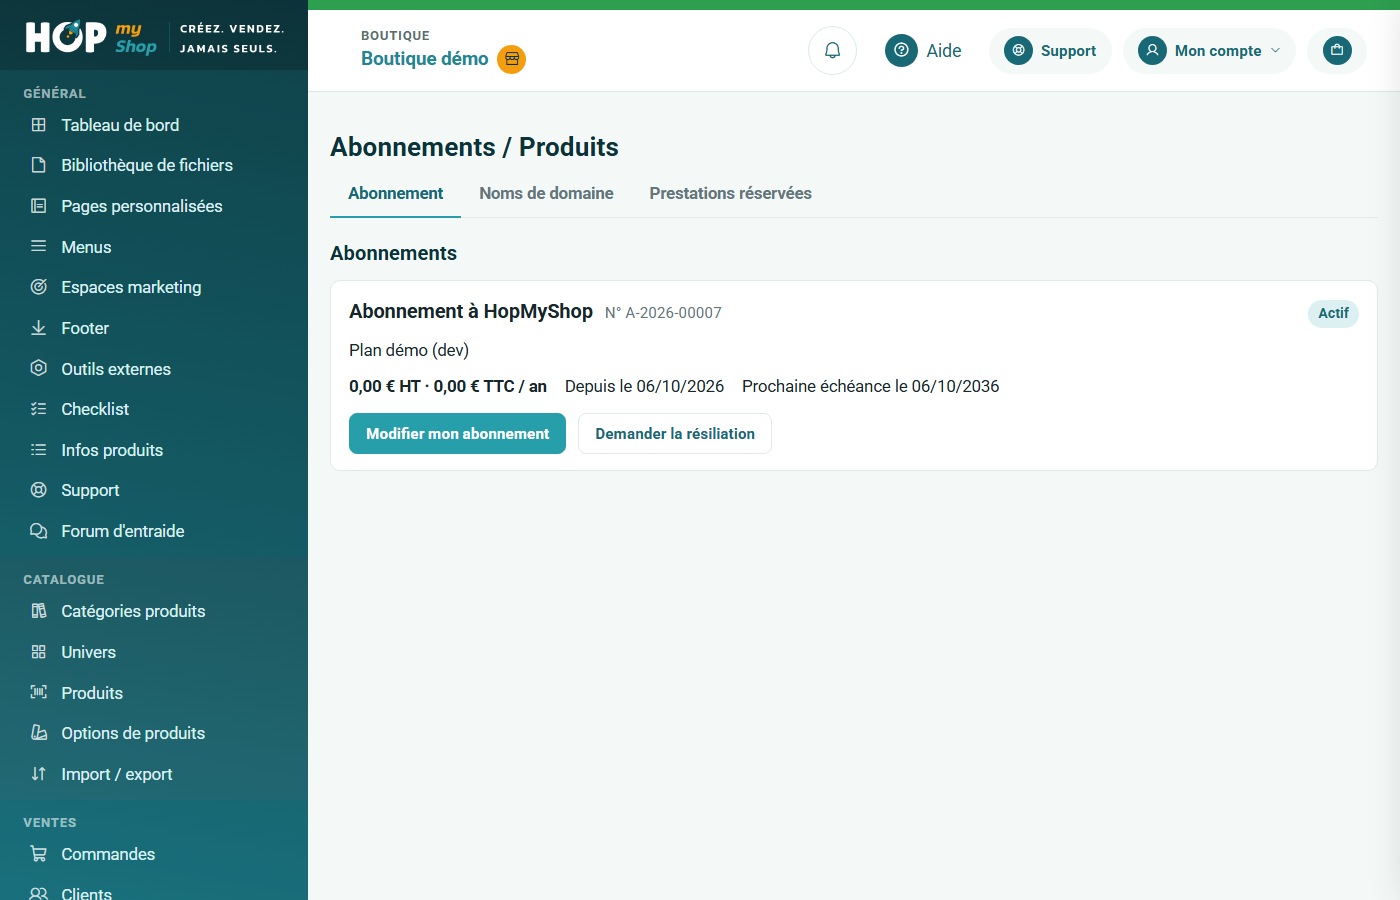Switch to the Noms de domaine tab
This screenshot has width=1400, height=900.
click(546, 193)
